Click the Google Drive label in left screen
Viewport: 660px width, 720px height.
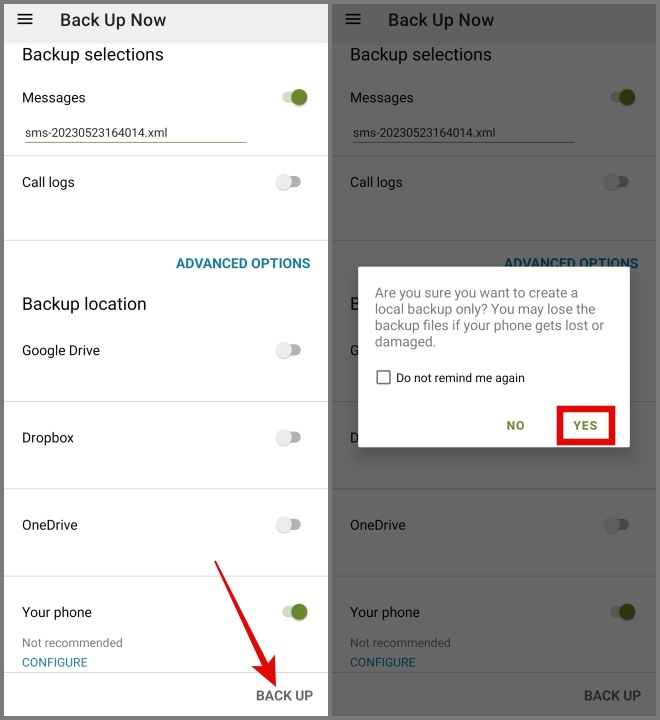point(61,350)
